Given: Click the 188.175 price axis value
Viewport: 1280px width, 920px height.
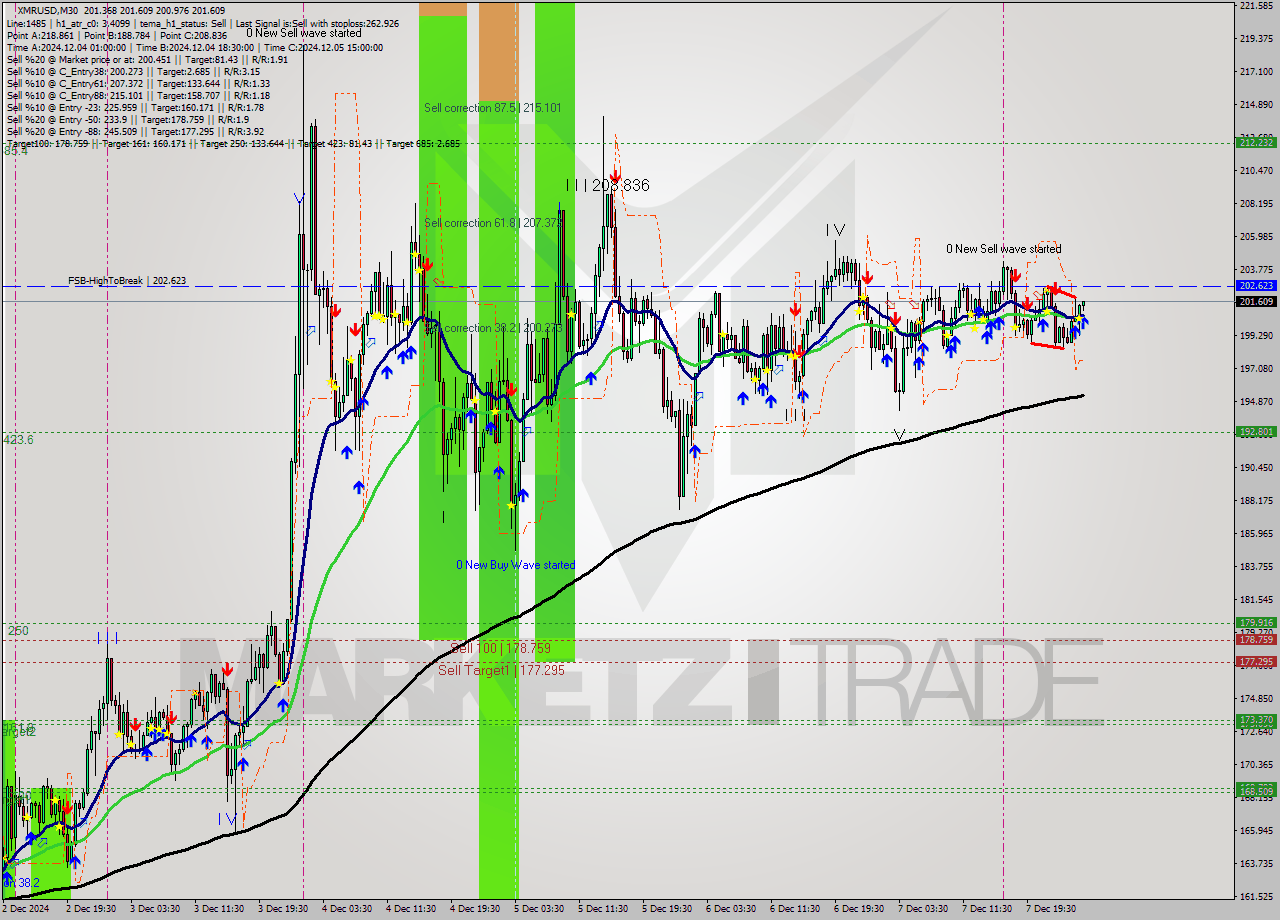Looking at the screenshot, I should pyautogui.click(x=1255, y=501).
